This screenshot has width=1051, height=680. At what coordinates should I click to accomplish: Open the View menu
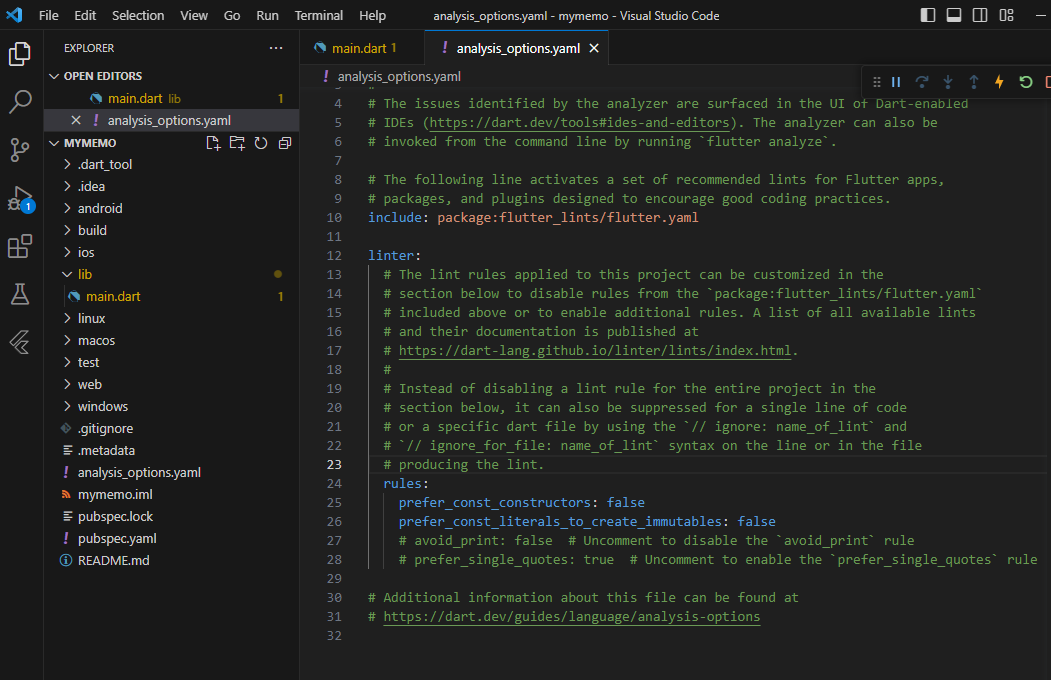(x=194, y=15)
